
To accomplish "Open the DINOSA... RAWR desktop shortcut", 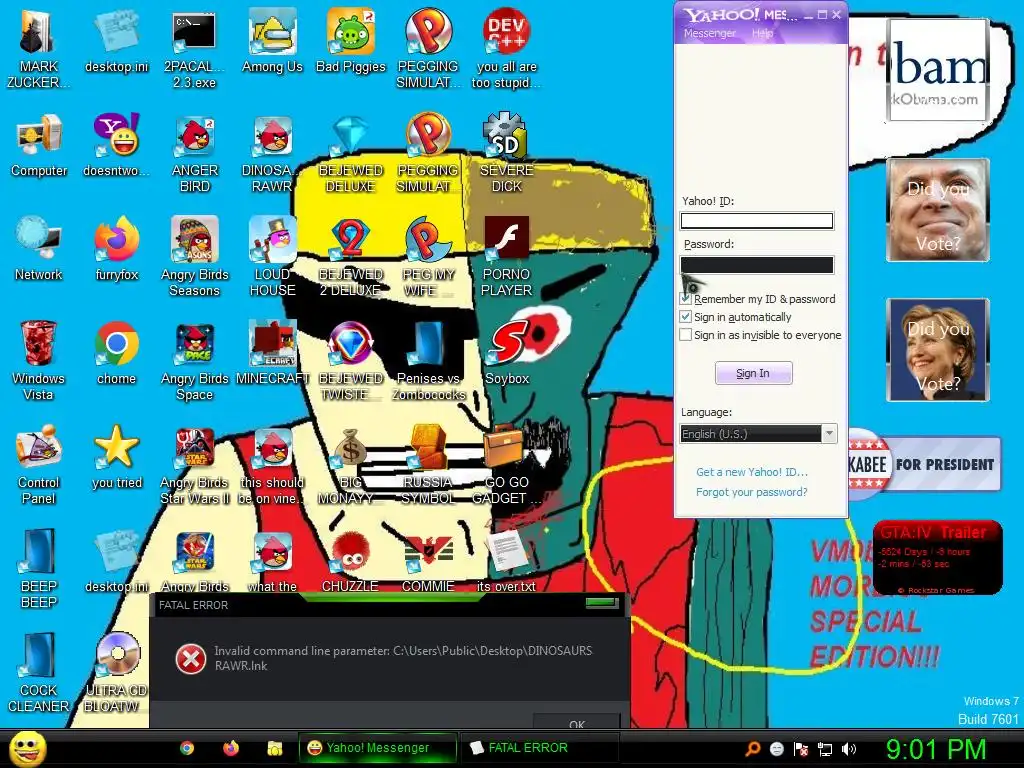I will [272, 153].
